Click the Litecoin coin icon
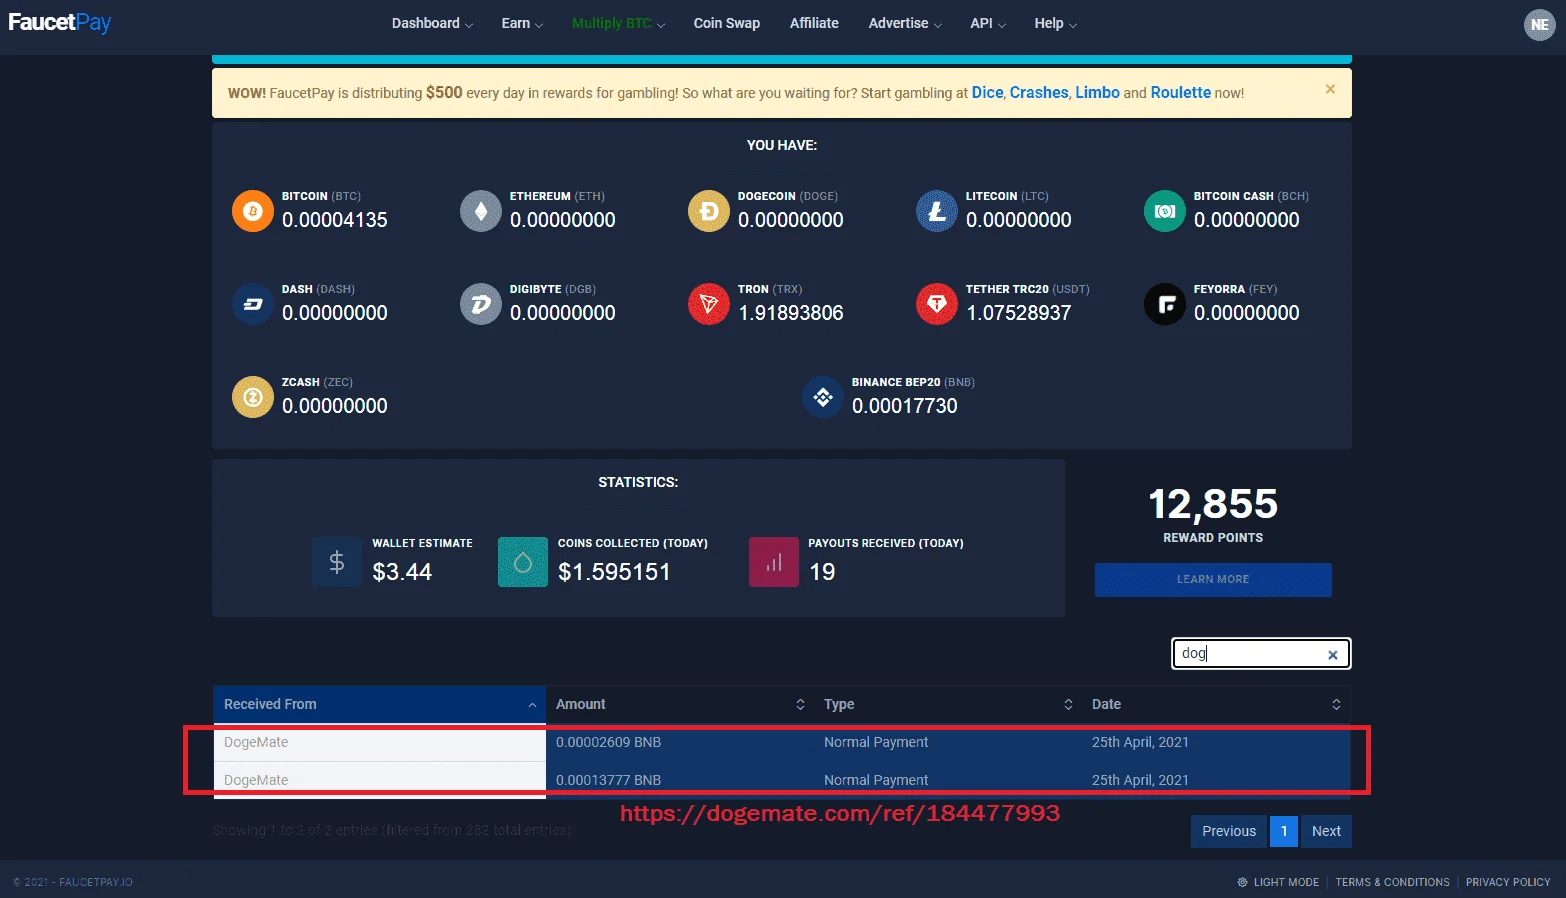Viewport: 1566px width, 898px height. 937,211
